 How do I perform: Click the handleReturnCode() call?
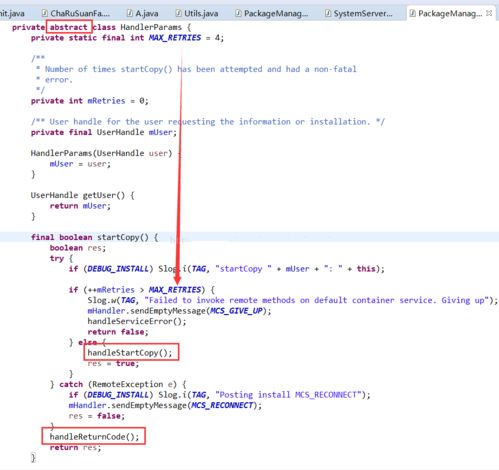94,437
